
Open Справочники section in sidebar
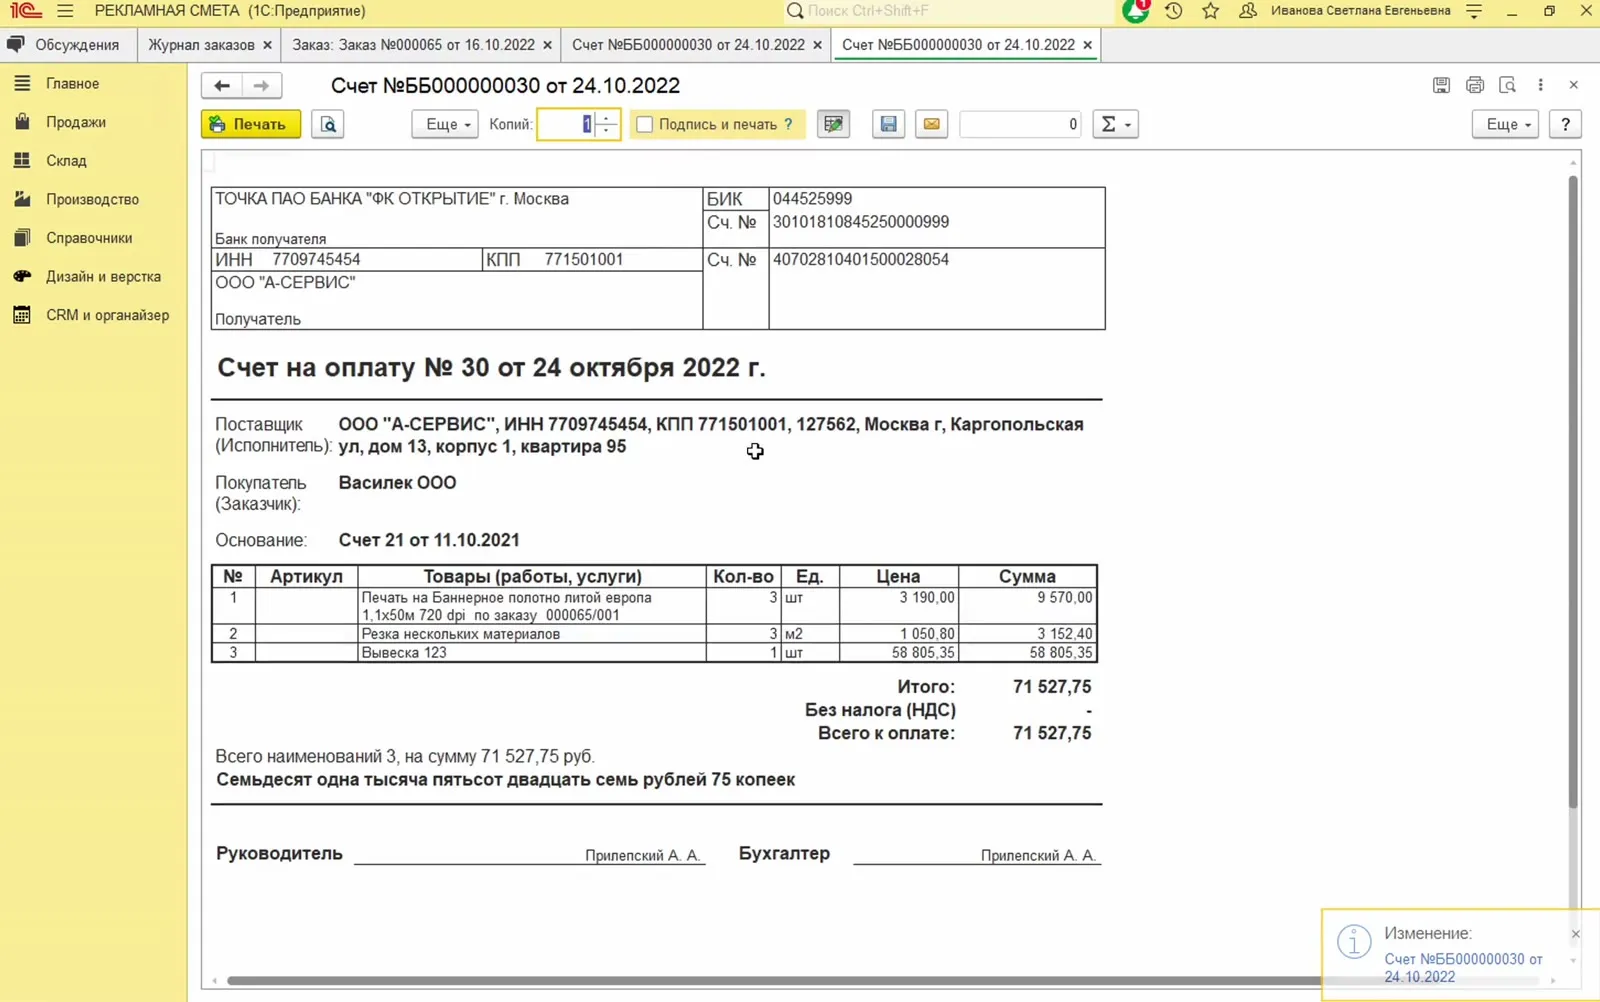tap(89, 238)
